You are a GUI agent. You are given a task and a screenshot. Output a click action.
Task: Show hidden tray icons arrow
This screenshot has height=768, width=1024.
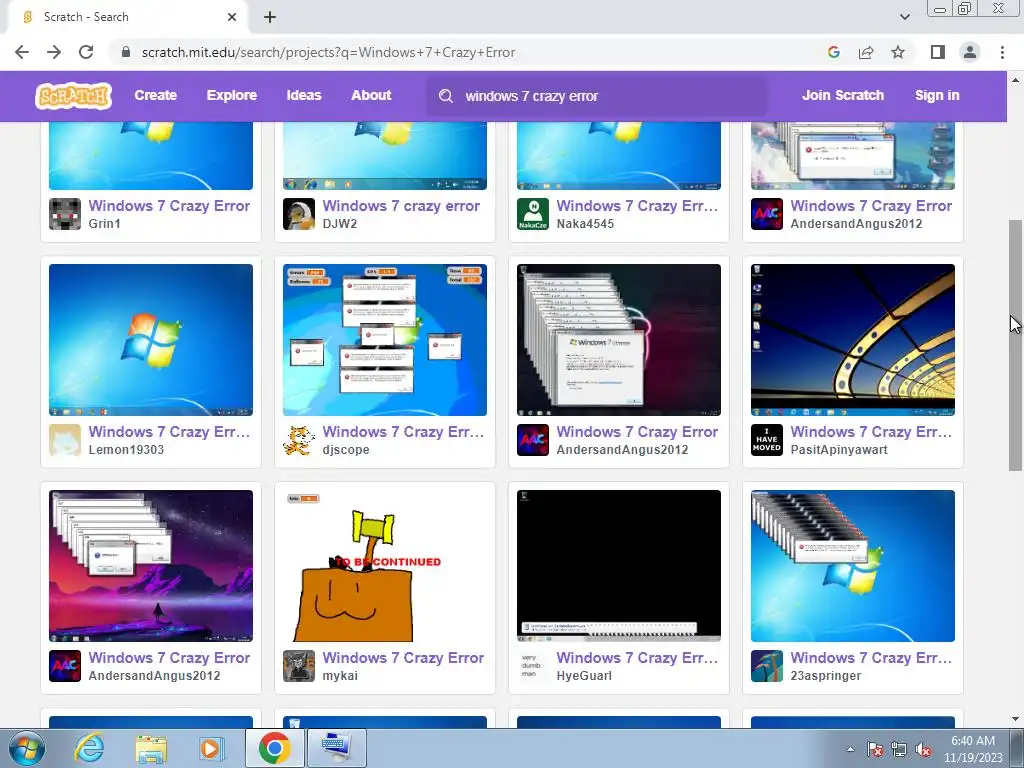[850, 749]
